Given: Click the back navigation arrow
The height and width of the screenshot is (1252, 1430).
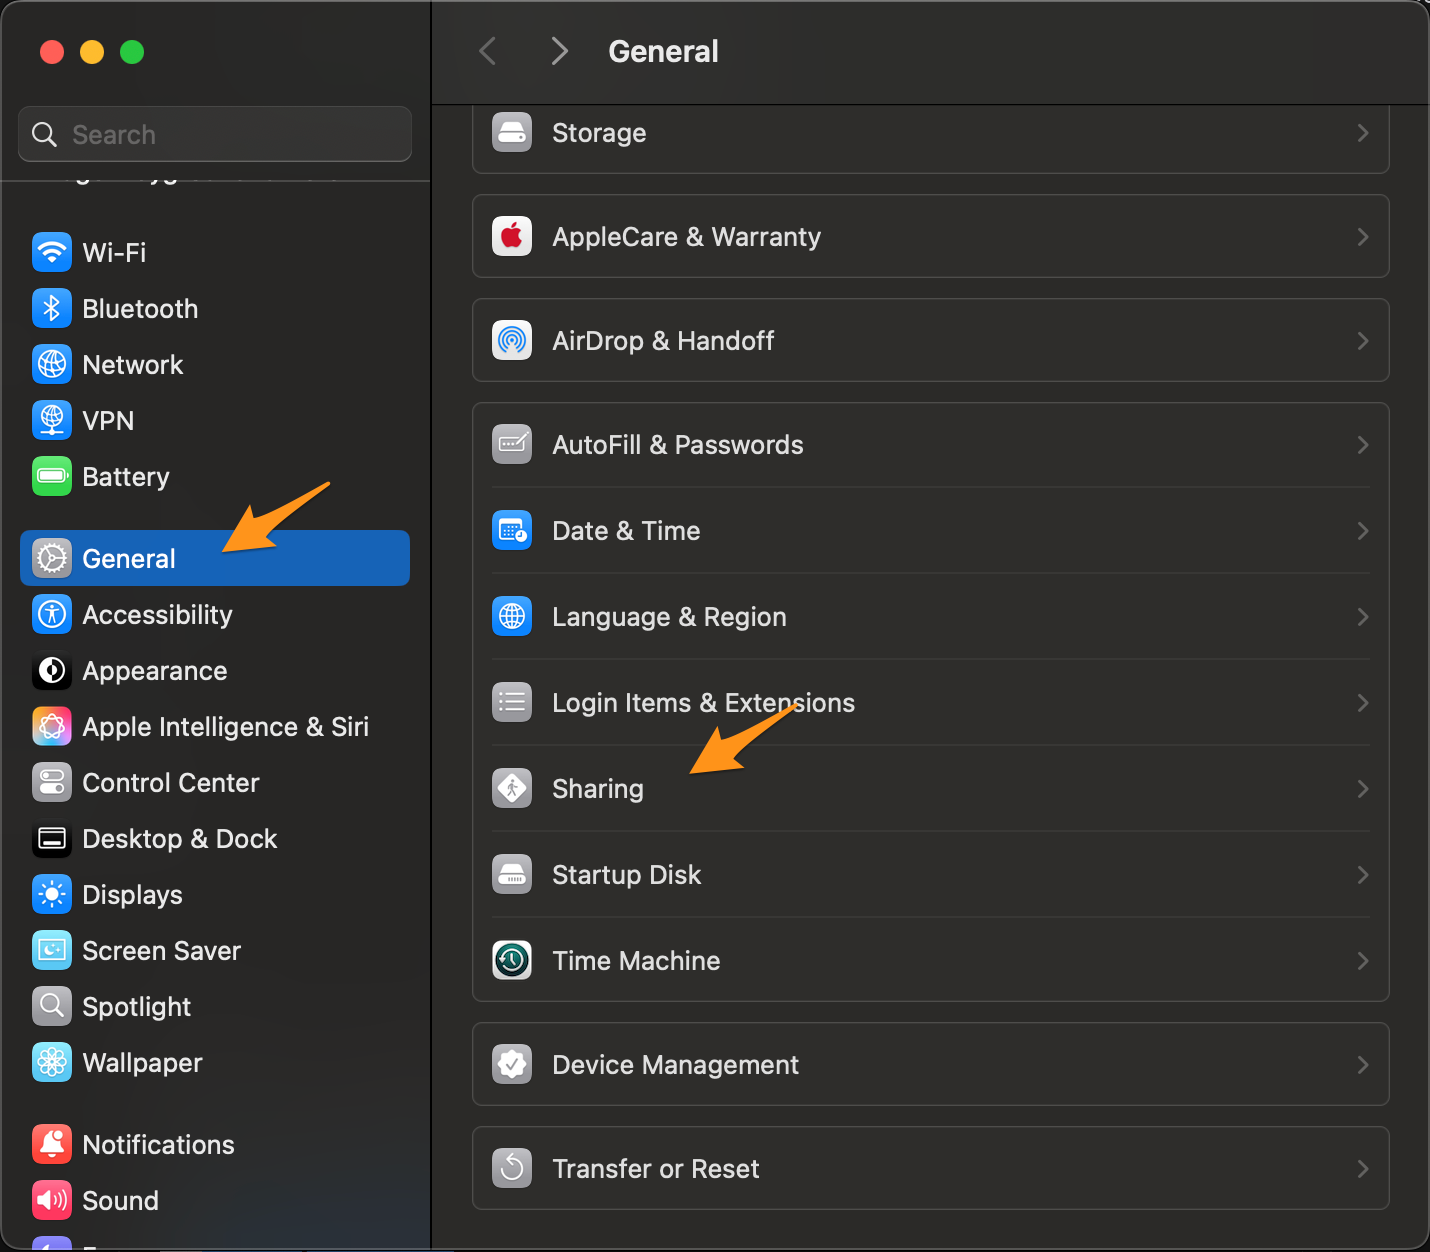Looking at the screenshot, I should pyautogui.click(x=487, y=51).
